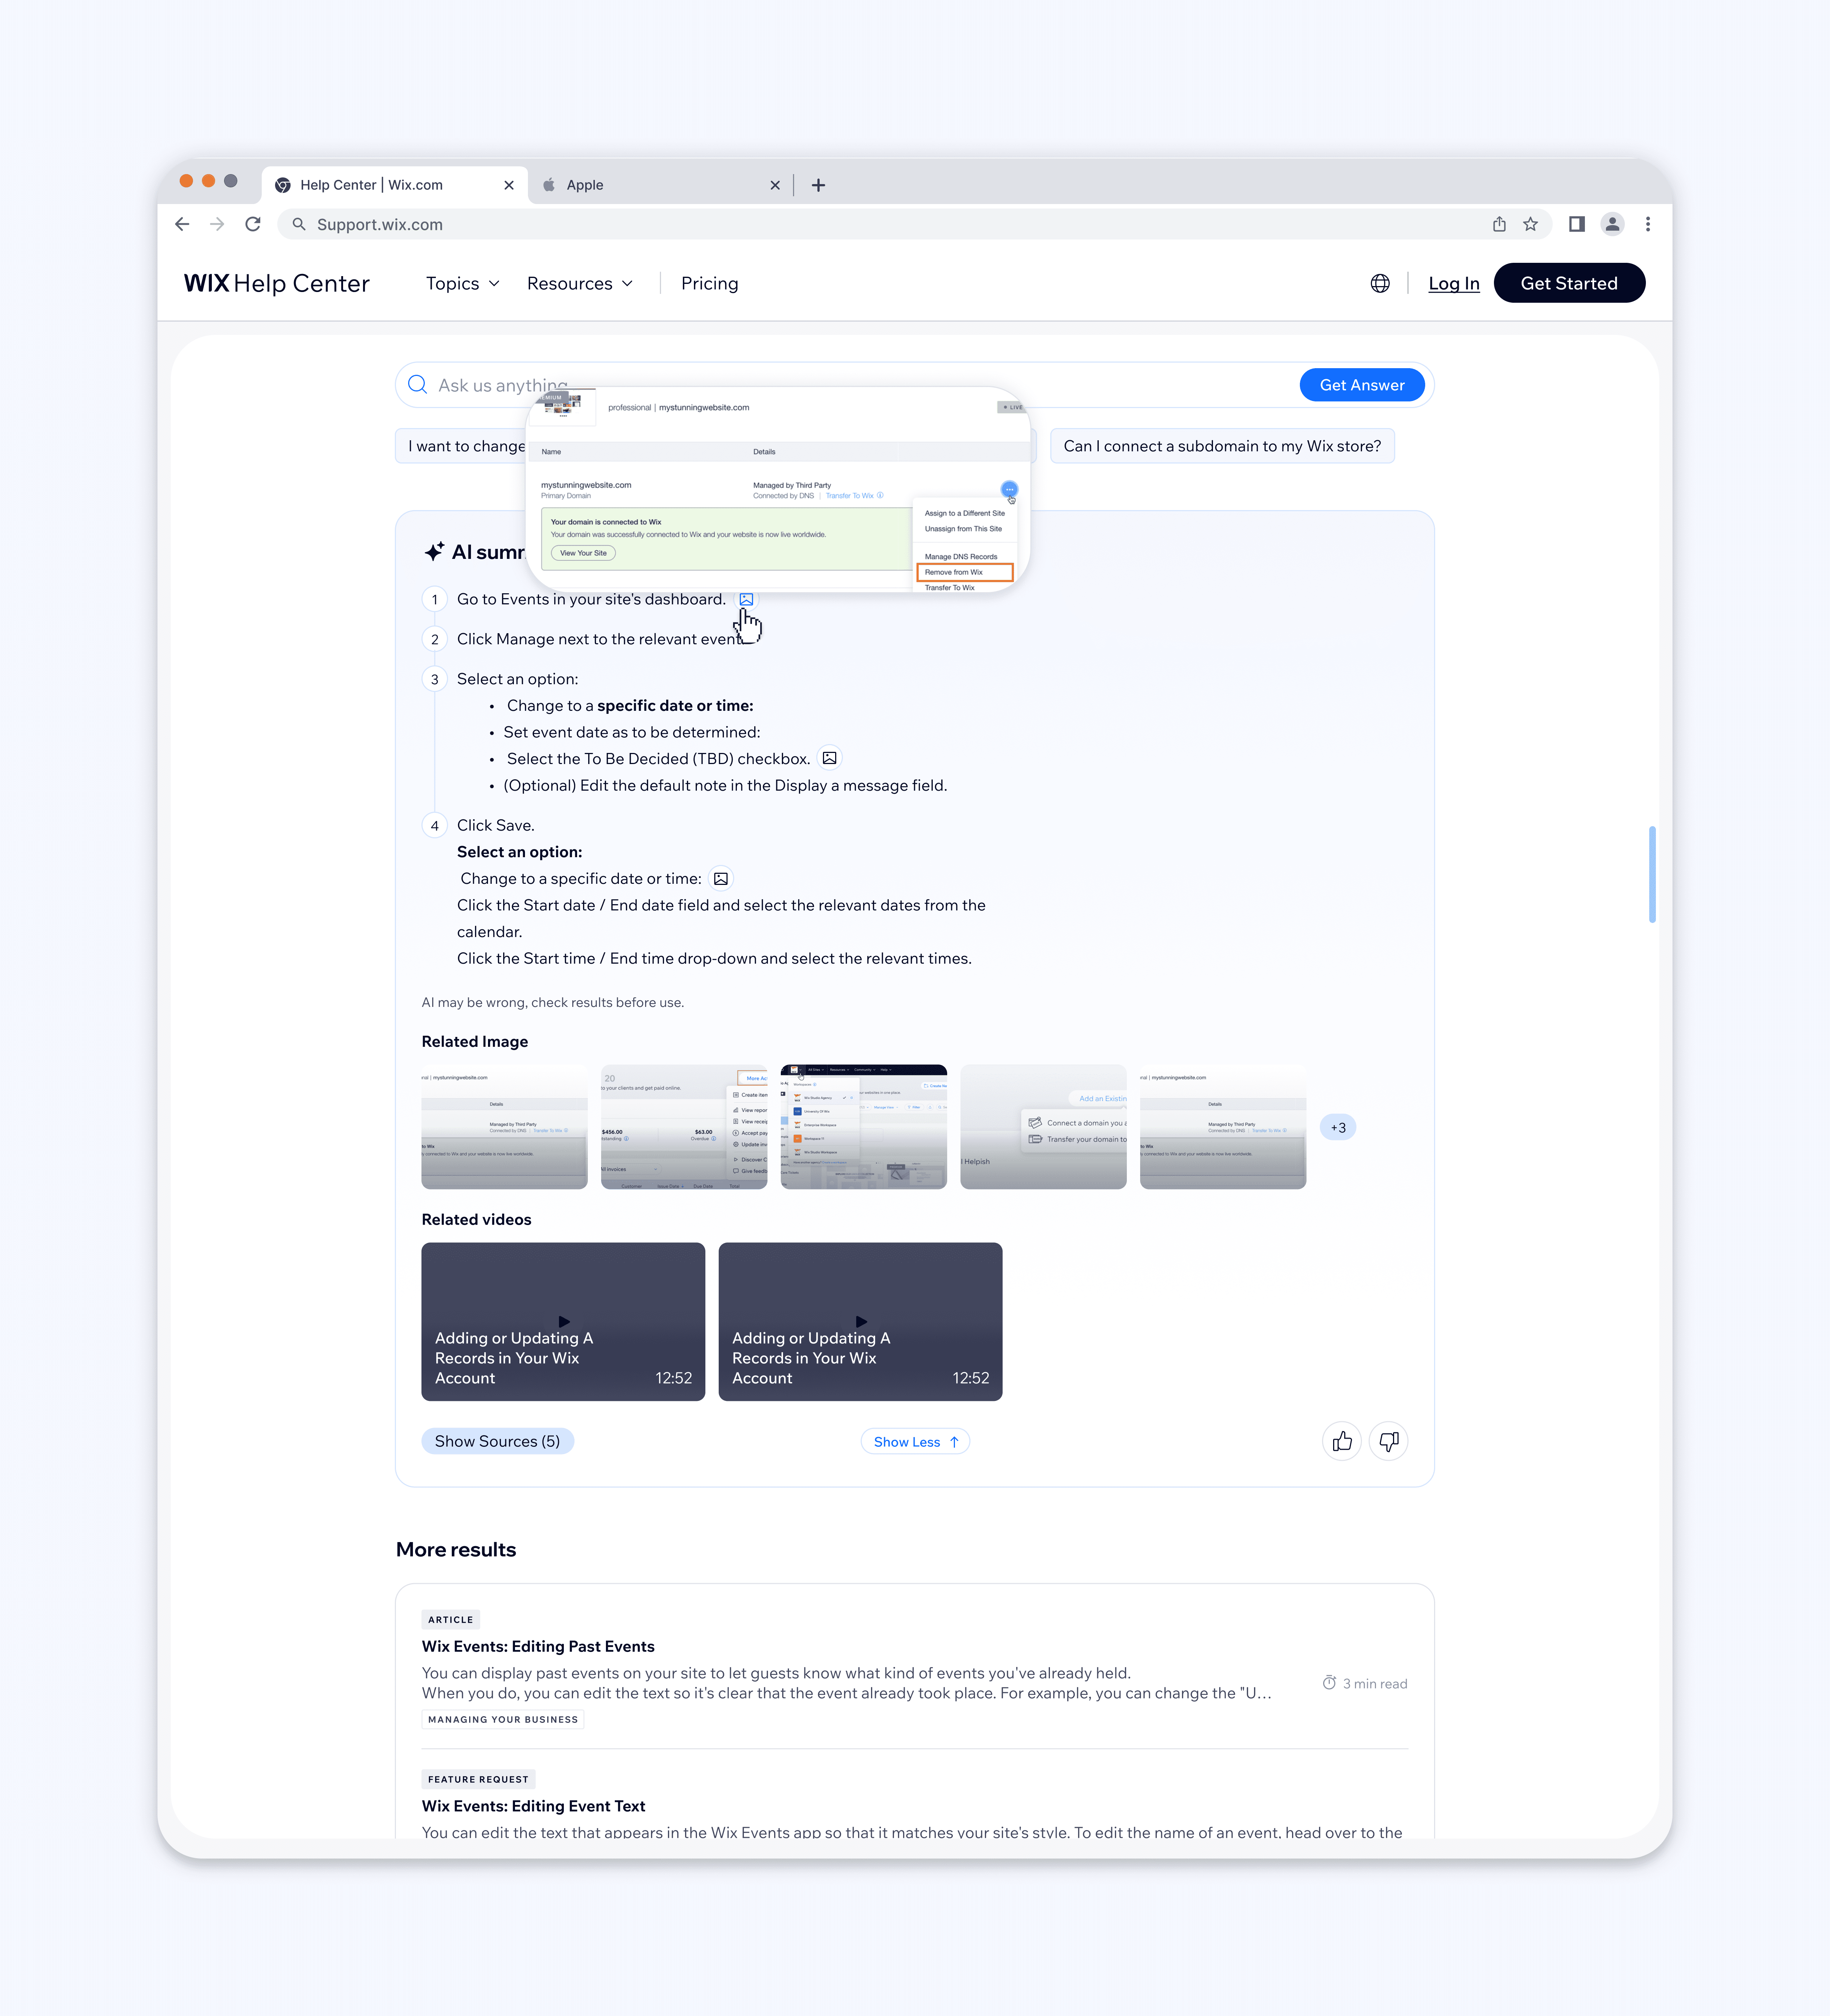This screenshot has height=2016, width=1830.
Task: Switch to the Apple browser tab
Action: [x=584, y=185]
